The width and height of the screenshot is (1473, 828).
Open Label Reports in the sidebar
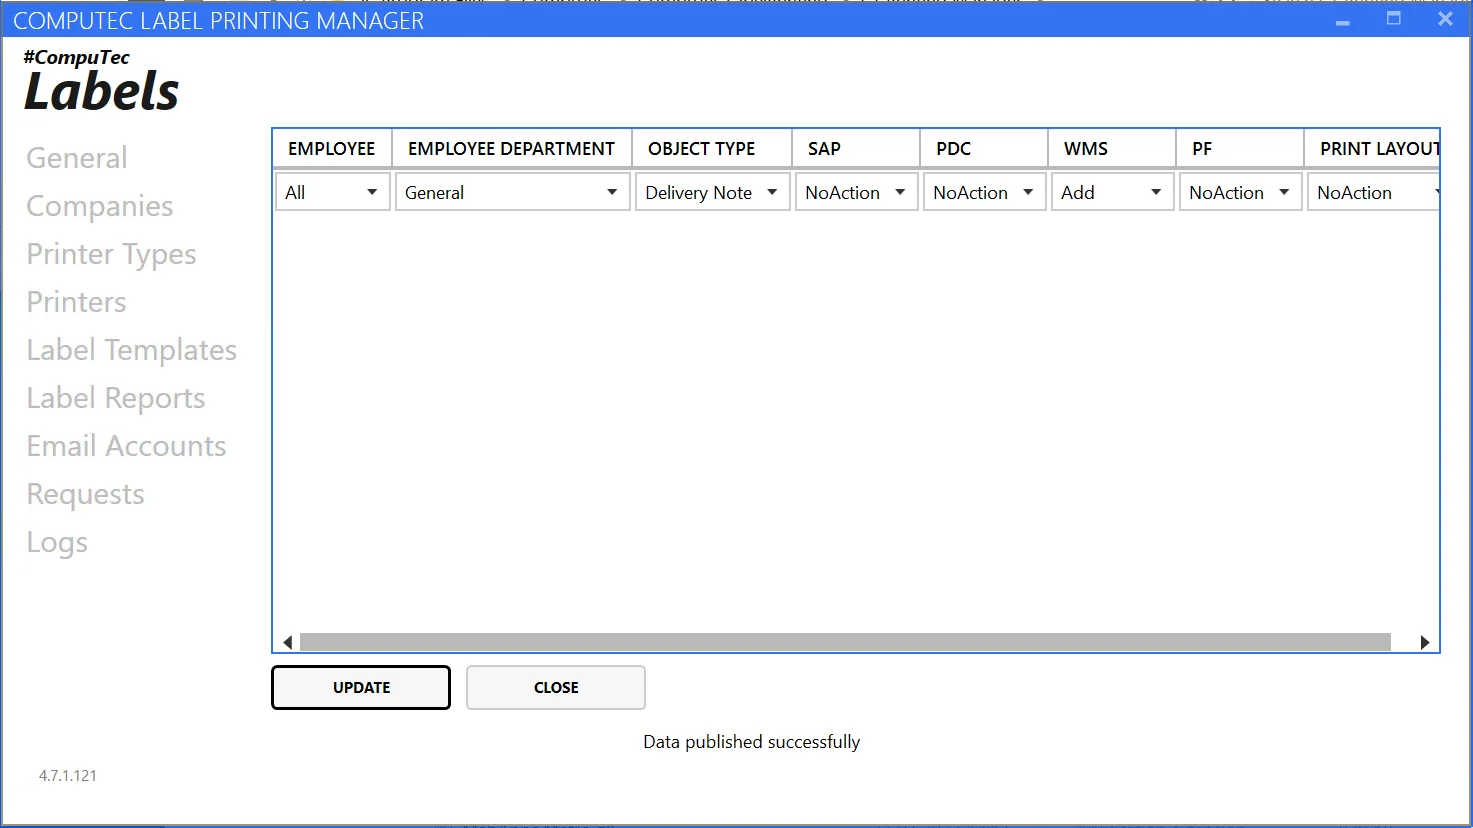[116, 398]
